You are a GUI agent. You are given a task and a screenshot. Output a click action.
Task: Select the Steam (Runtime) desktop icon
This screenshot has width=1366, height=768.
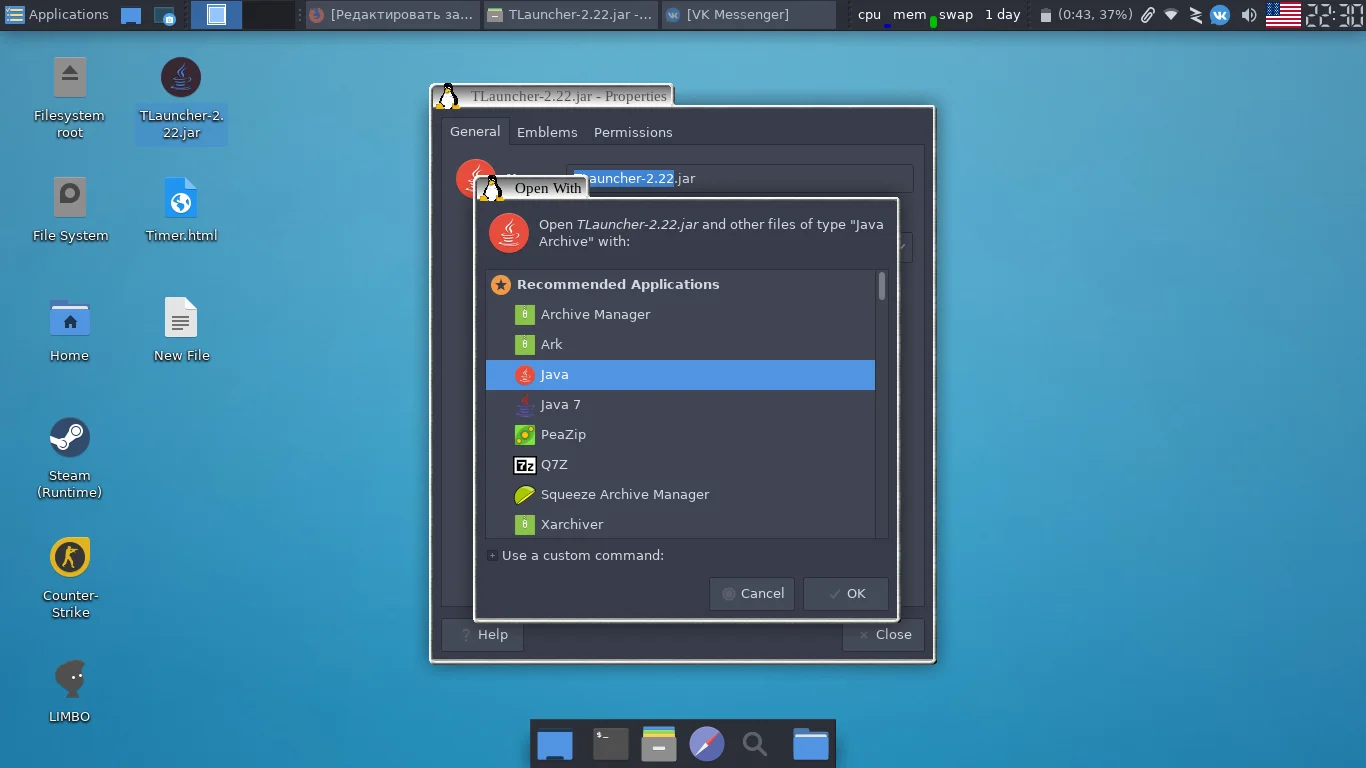click(70, 458)
